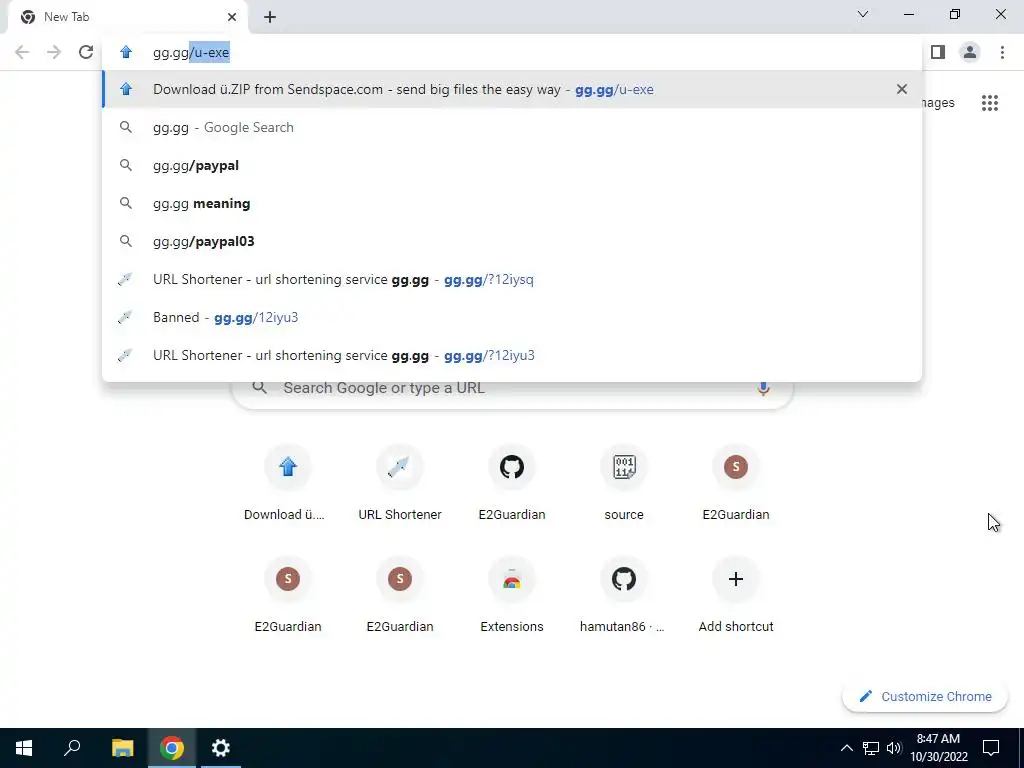
Task: Open the Extensions shortcut tile
Action: 512,596
